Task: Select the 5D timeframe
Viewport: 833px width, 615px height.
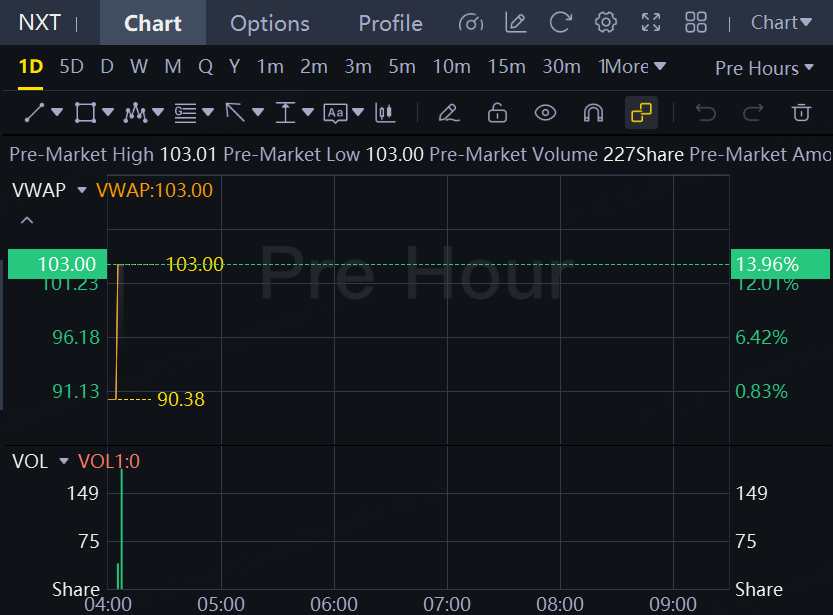Action: 71,66
